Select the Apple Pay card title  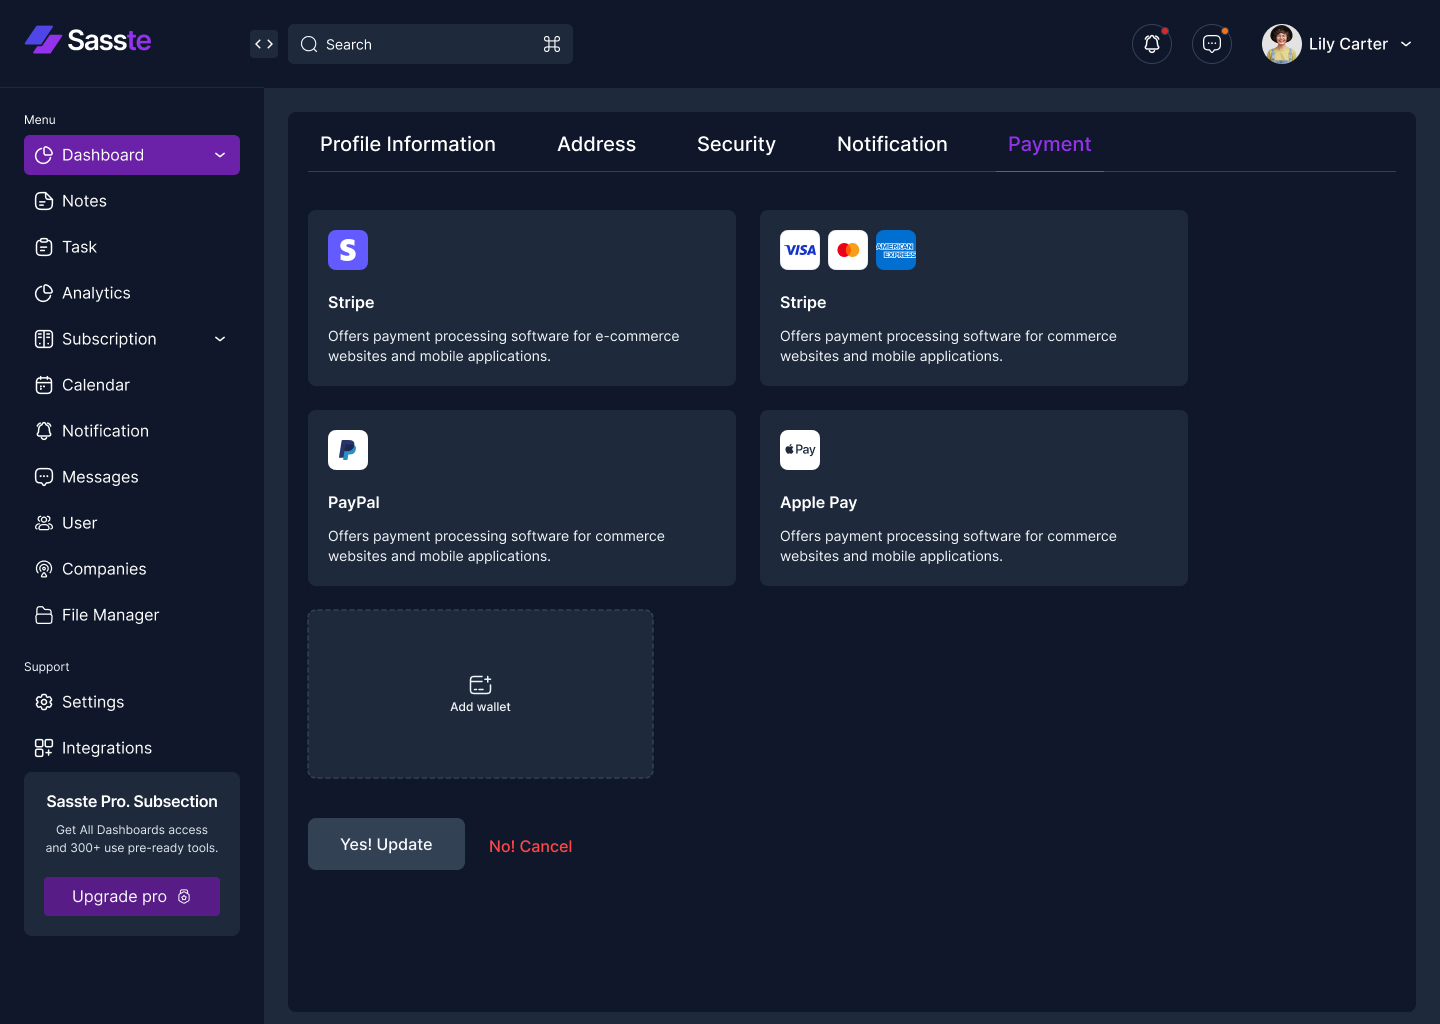coord(818,502)
